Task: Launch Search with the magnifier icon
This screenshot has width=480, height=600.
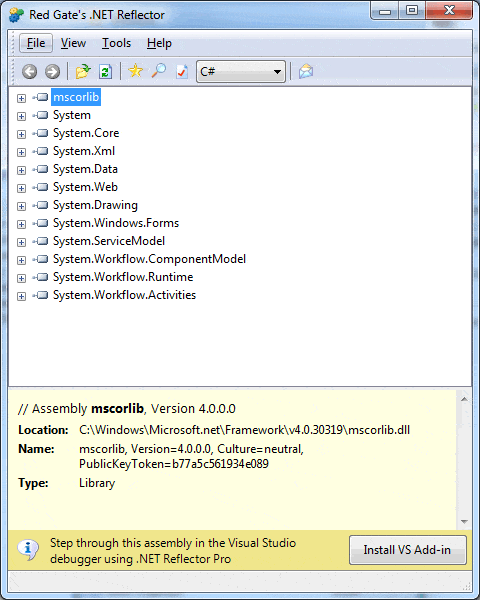Action: [158, 71]
